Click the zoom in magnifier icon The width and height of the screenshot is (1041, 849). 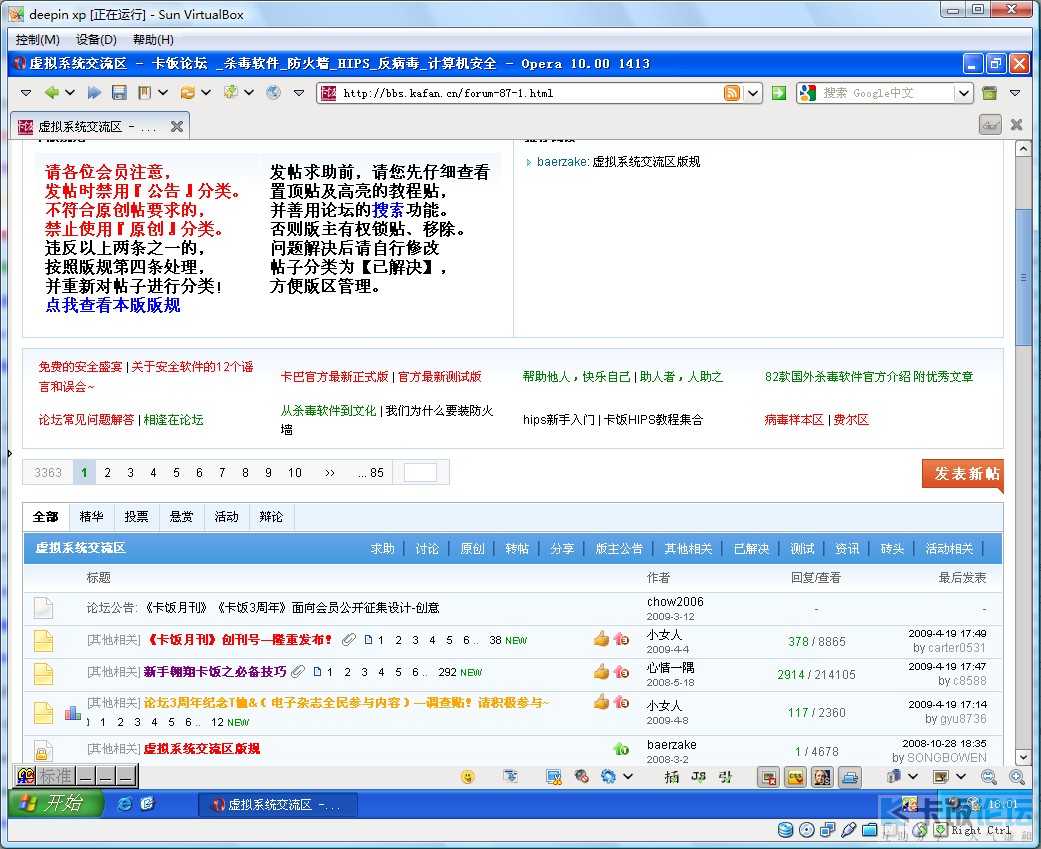[1016, 777]
